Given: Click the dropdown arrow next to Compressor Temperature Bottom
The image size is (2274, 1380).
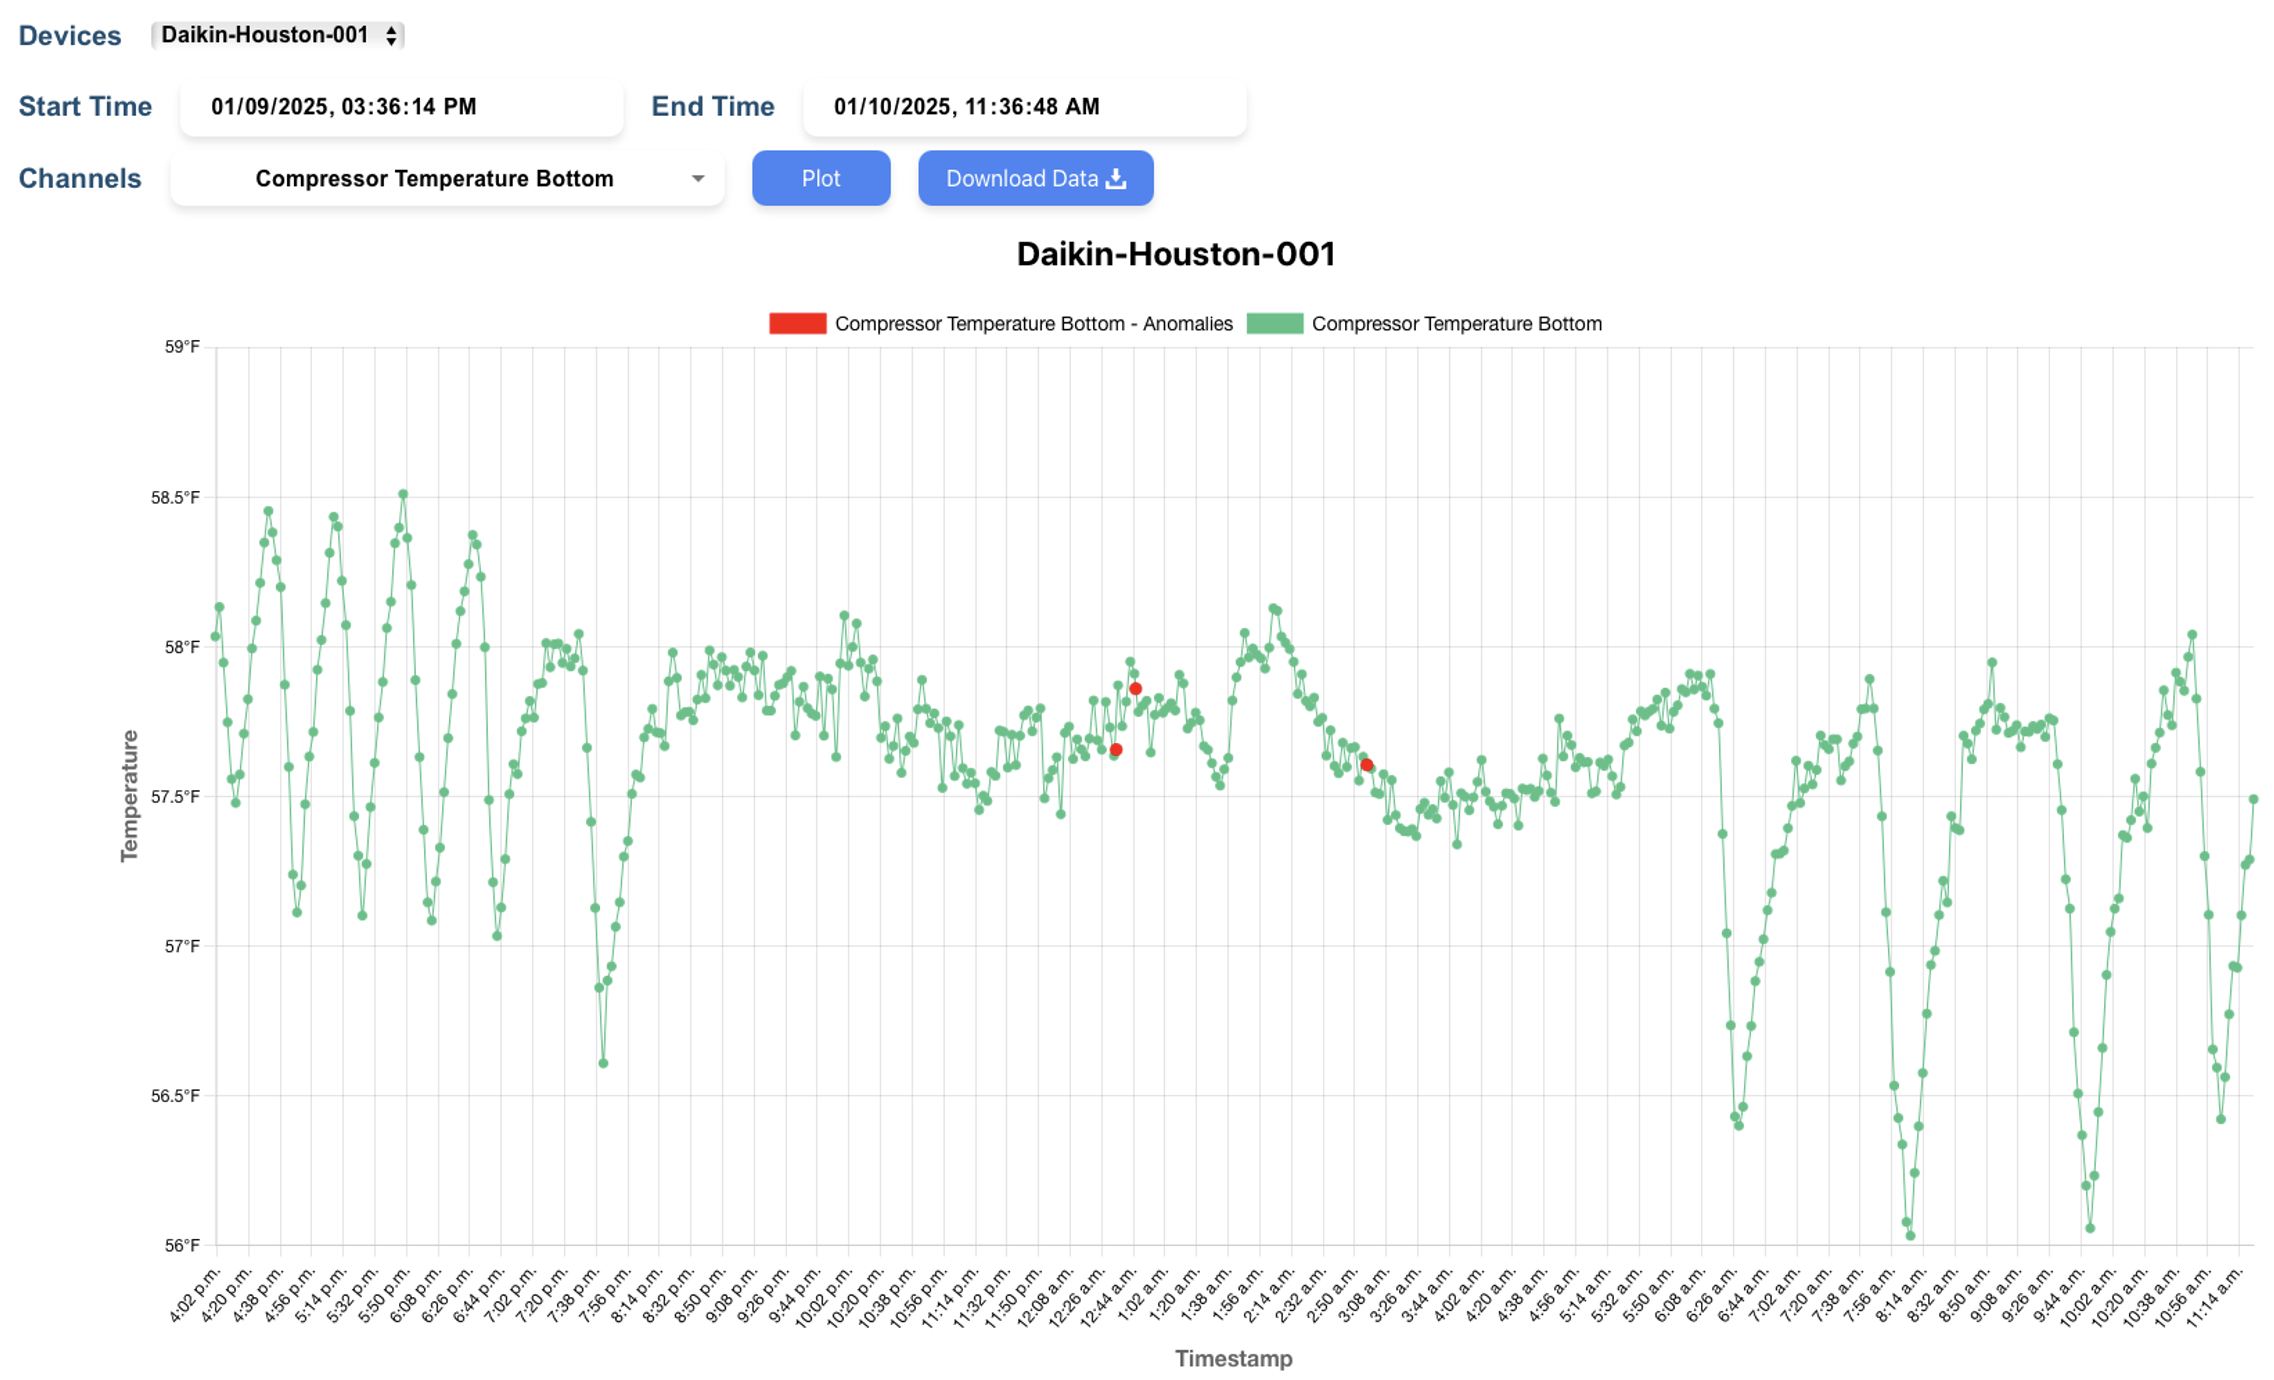Looking at the screenshot, I should tap(698, 178).
